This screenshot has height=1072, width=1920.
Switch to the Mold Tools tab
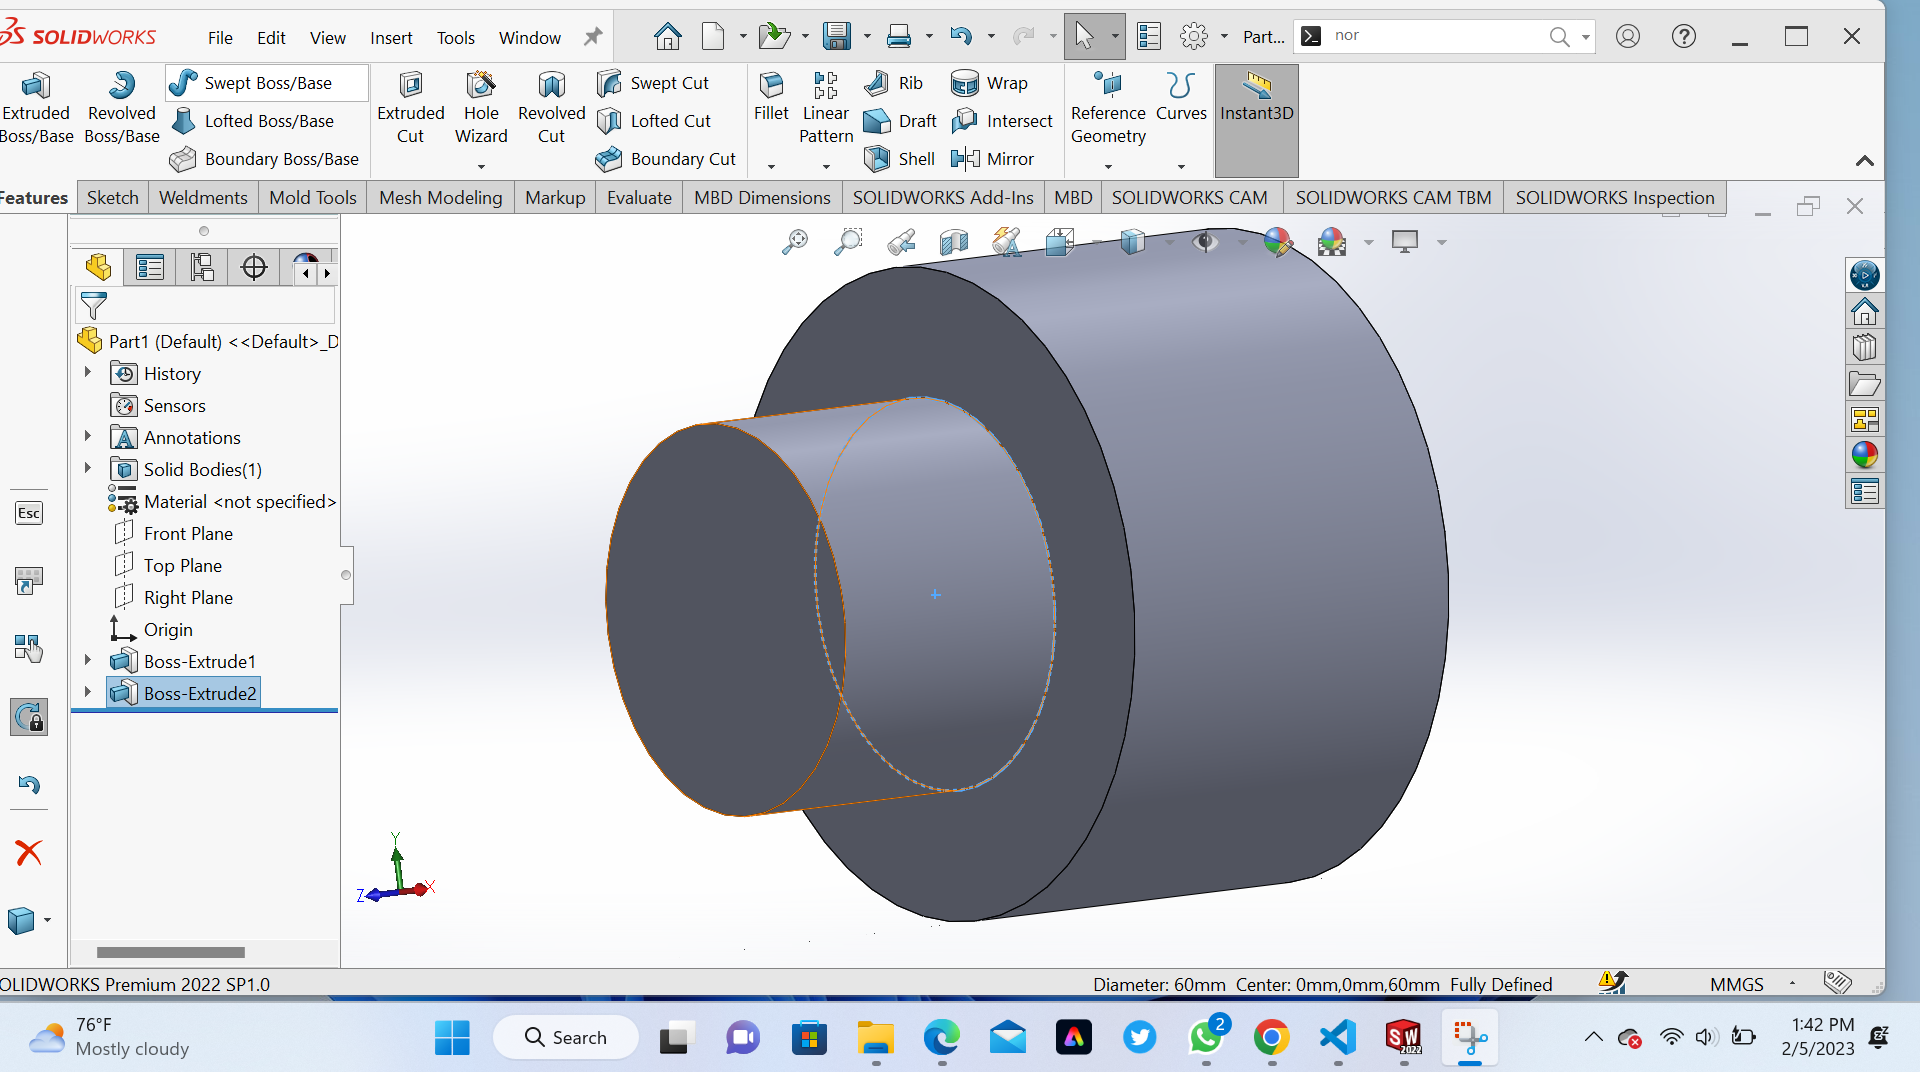312,198
